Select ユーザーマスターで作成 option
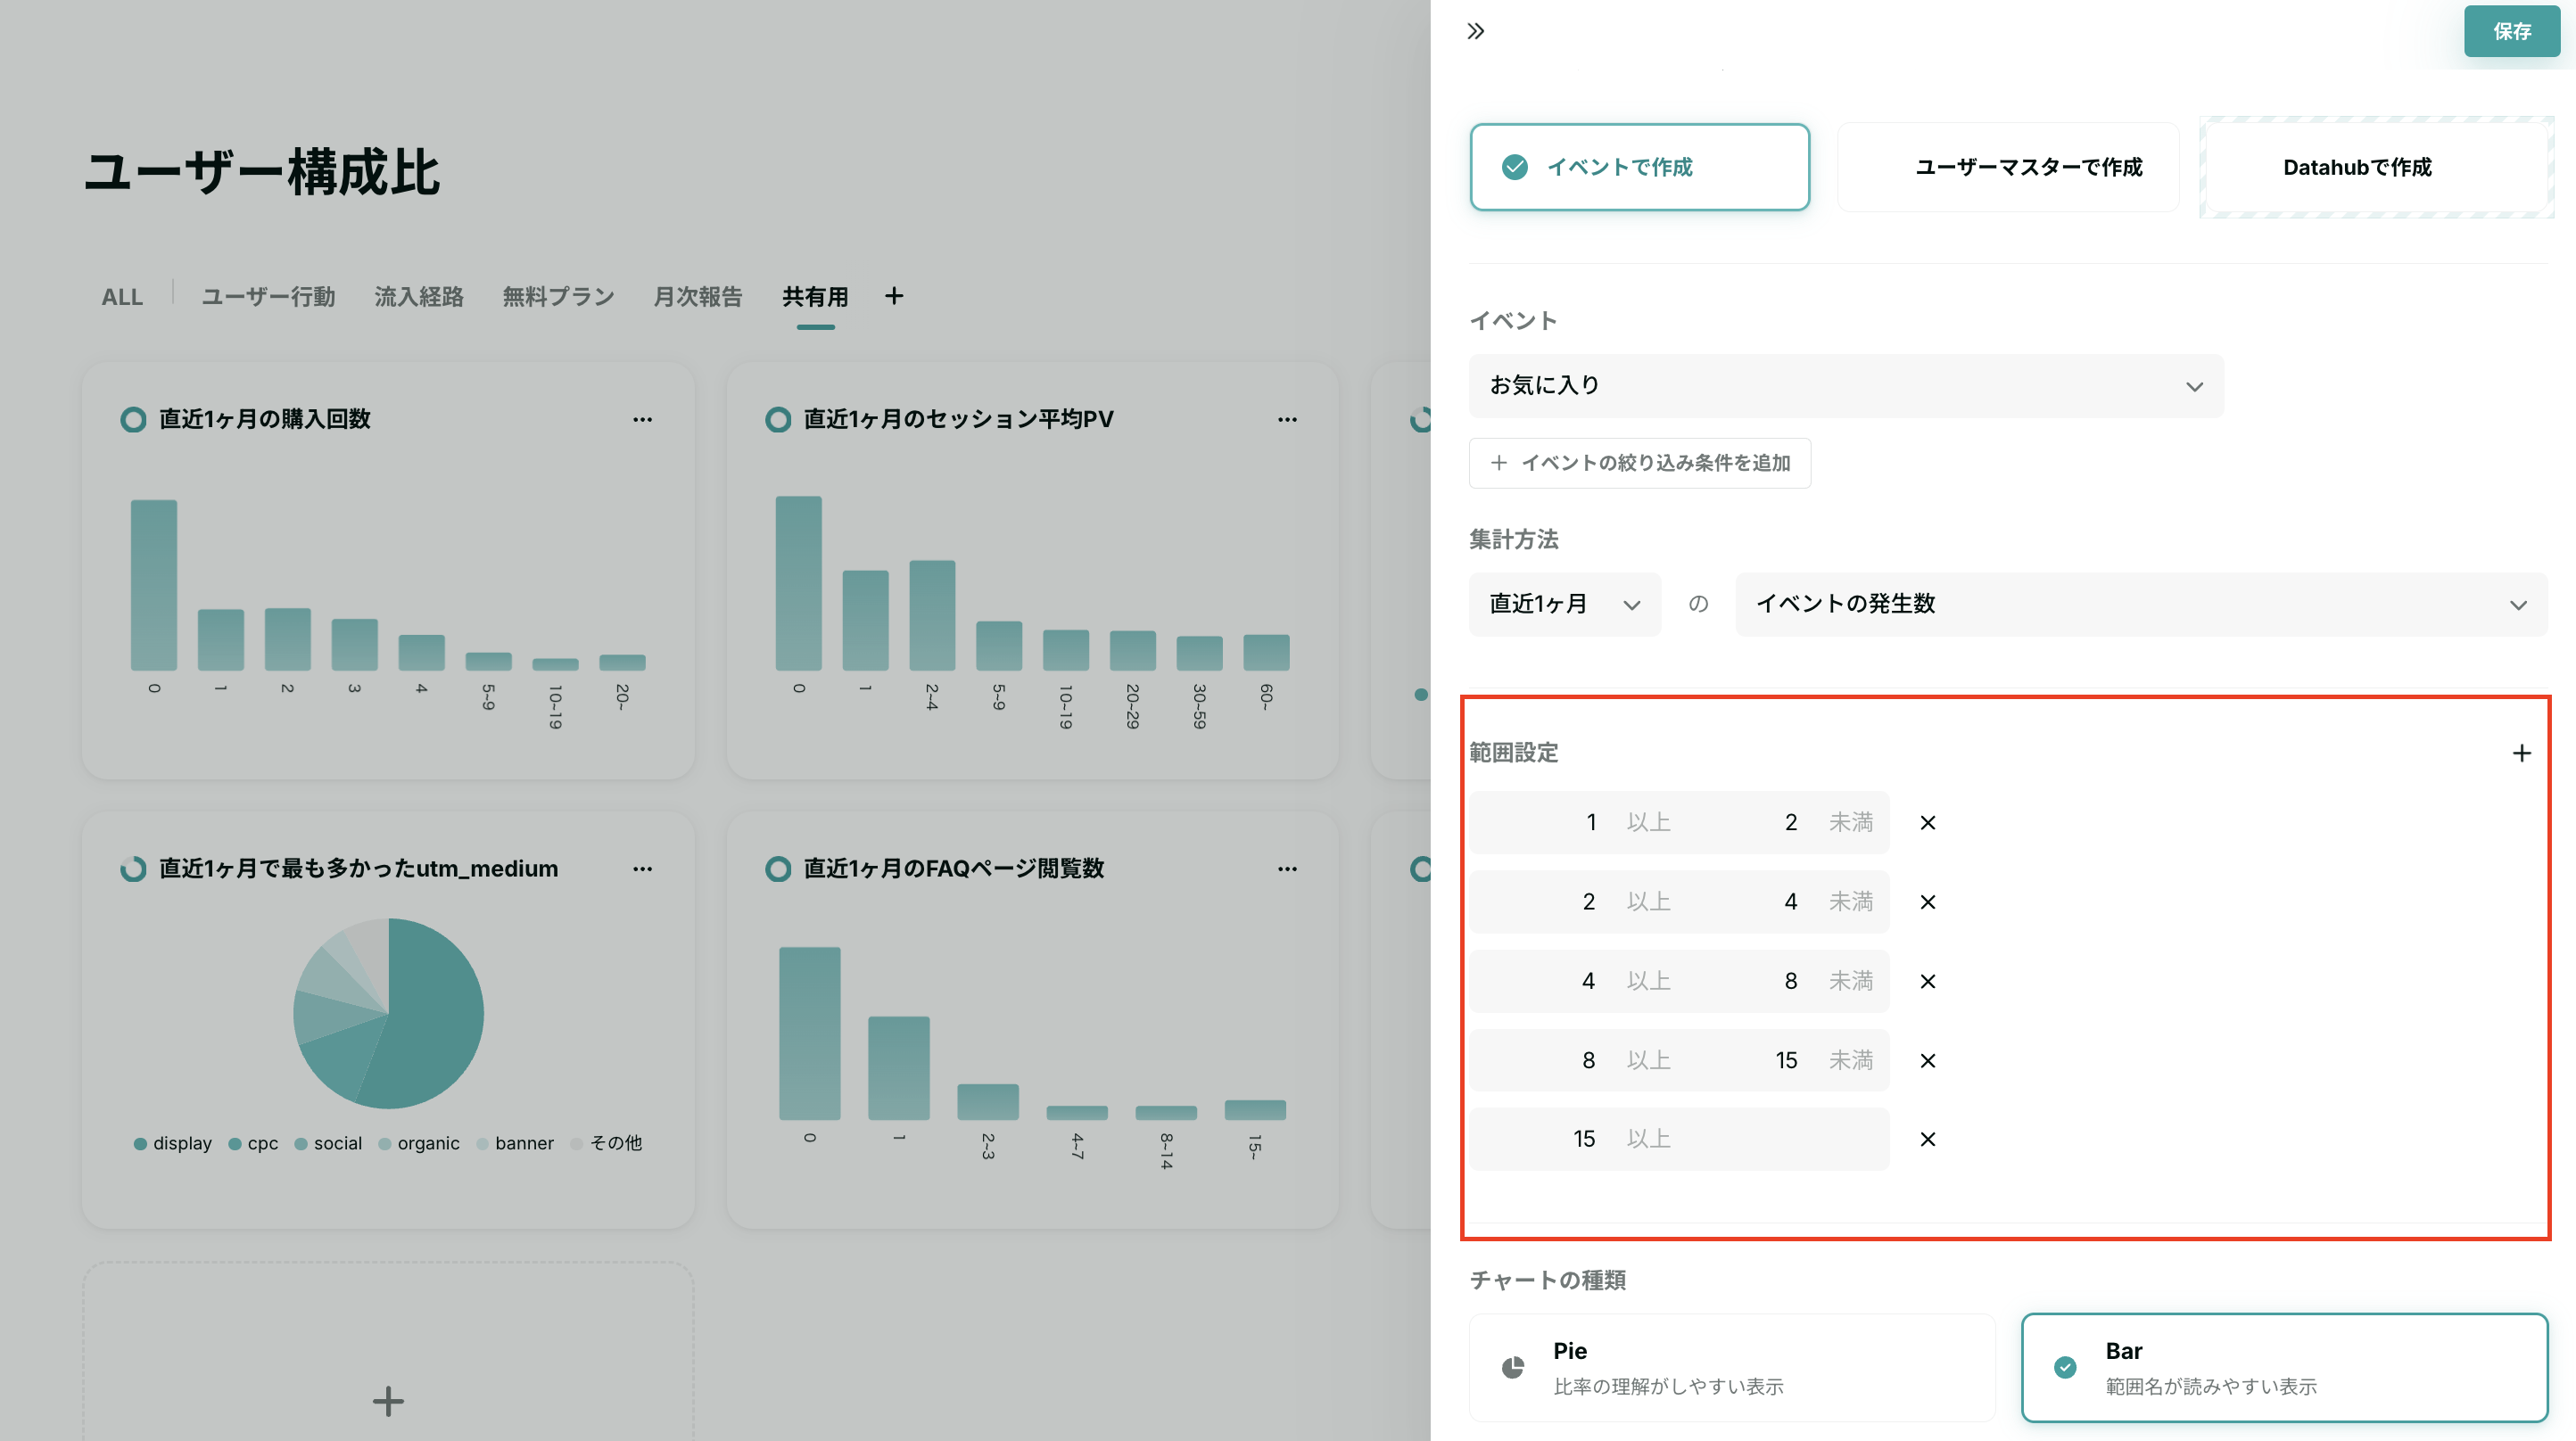 pos(2007,167)
